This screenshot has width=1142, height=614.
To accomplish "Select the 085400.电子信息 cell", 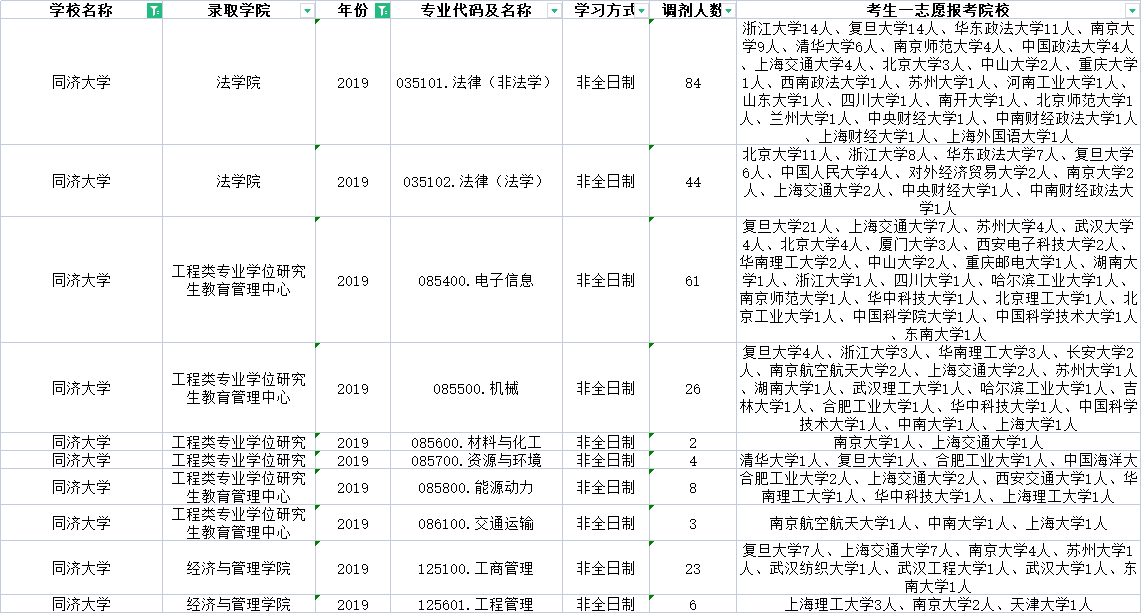I will click(x=477, y=281).
